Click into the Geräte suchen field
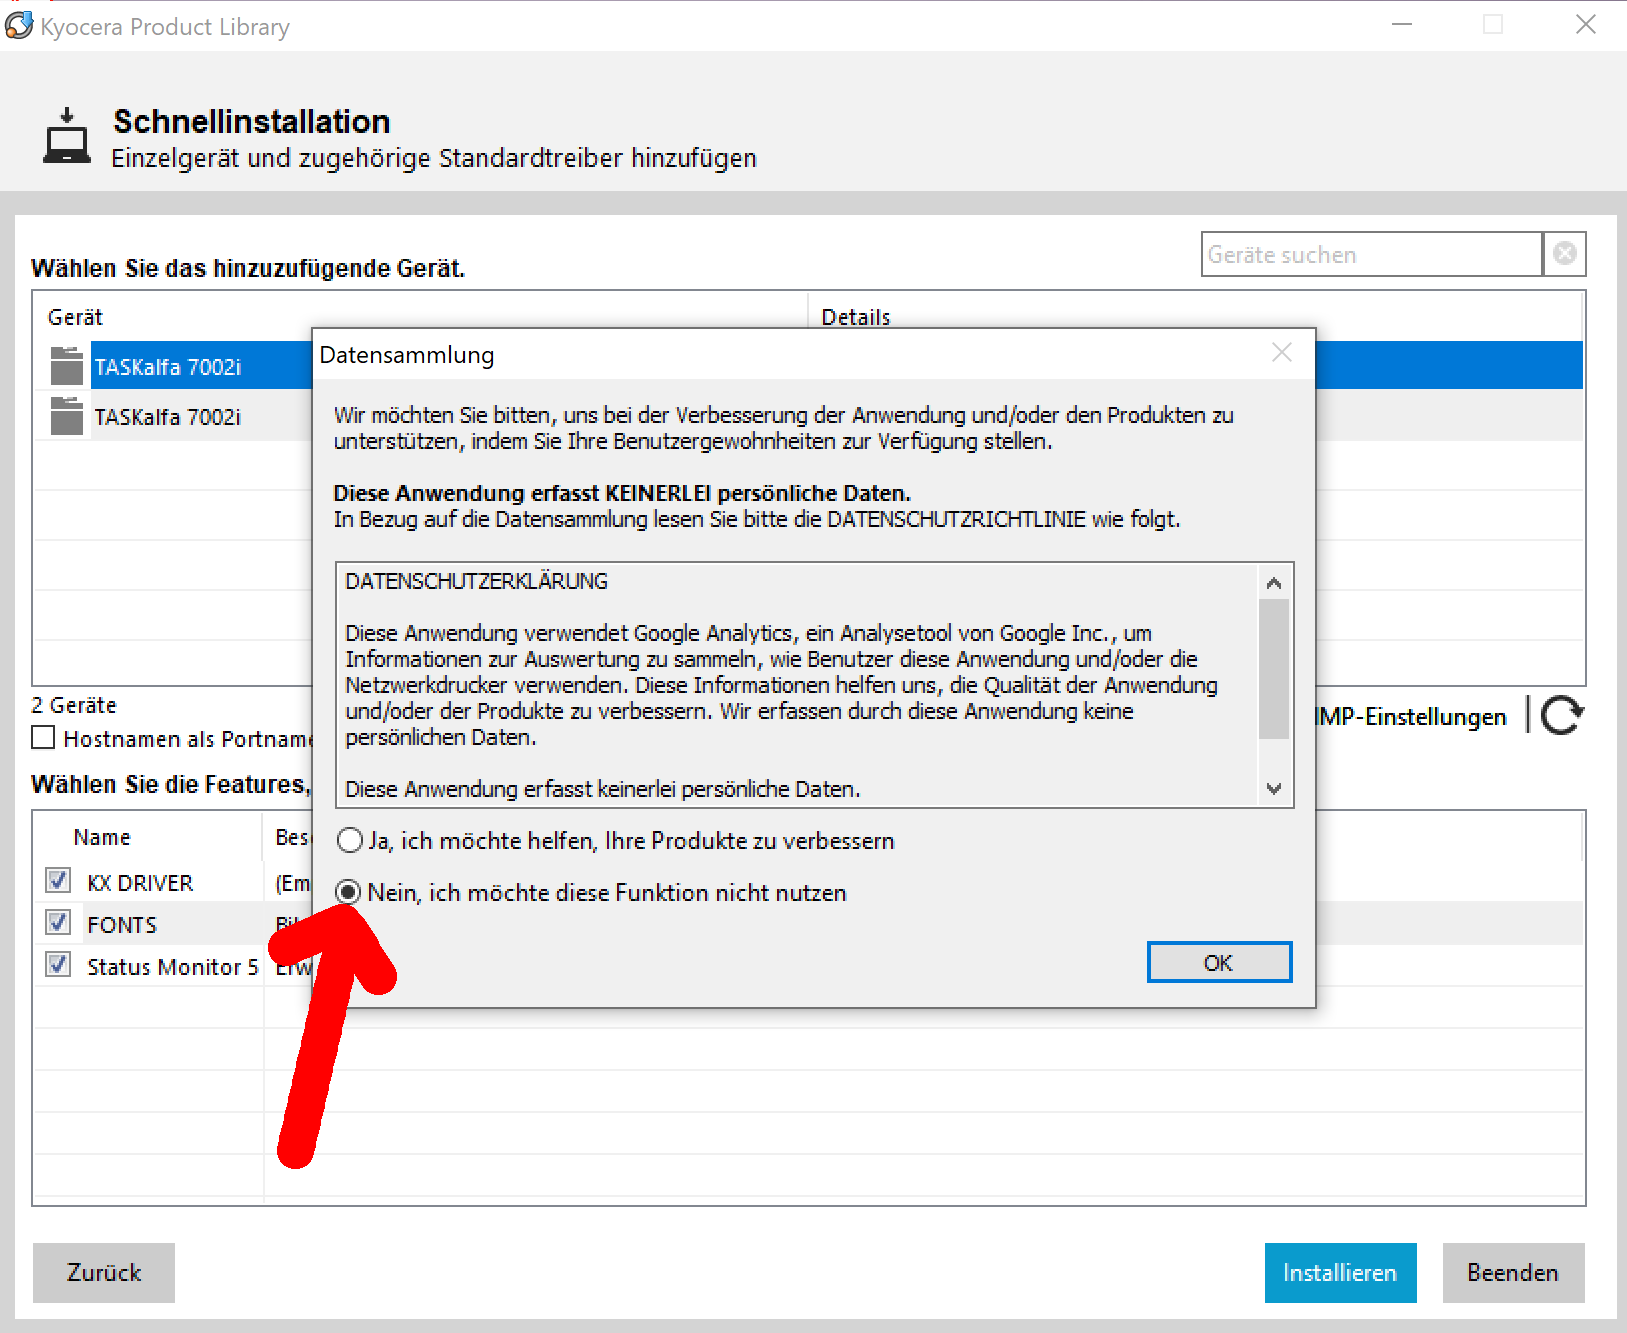This screenshot has height=1333, width=1627. point(1370,254)
